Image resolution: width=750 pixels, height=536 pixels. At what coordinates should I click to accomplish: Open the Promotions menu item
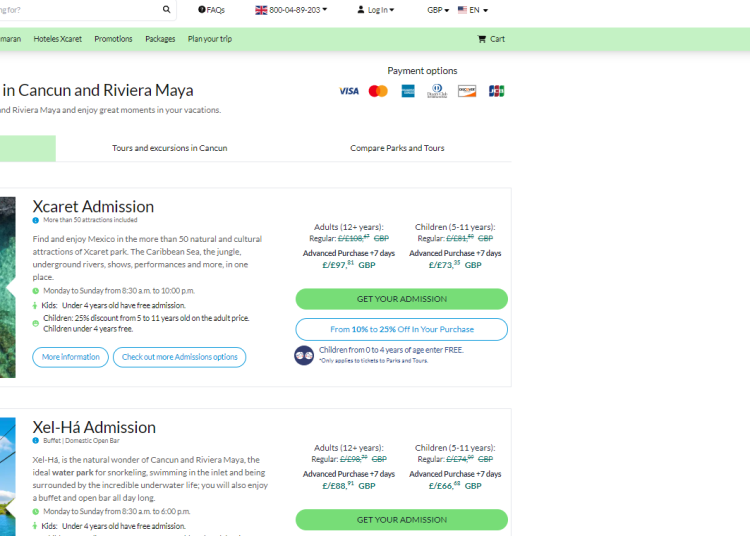(x=113, y=39)
